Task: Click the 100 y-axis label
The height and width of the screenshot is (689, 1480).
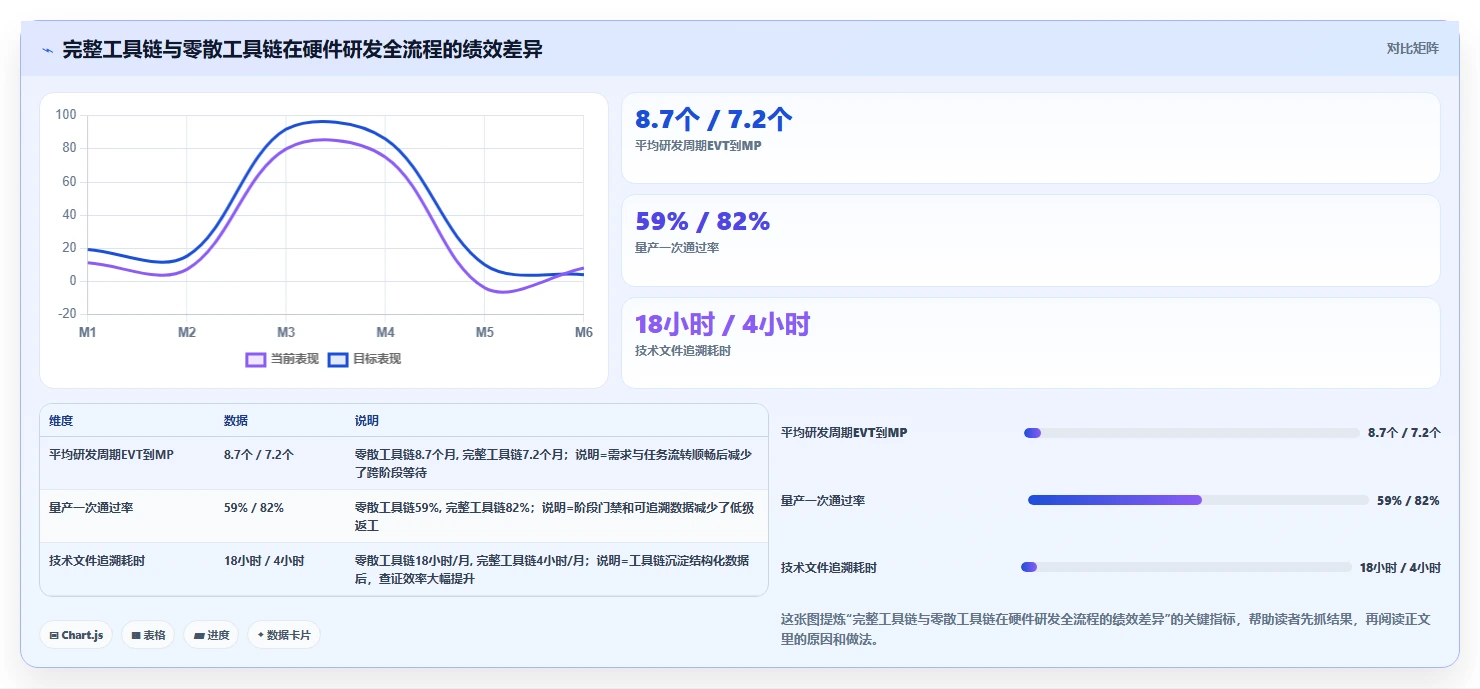Action: (66, 115)
